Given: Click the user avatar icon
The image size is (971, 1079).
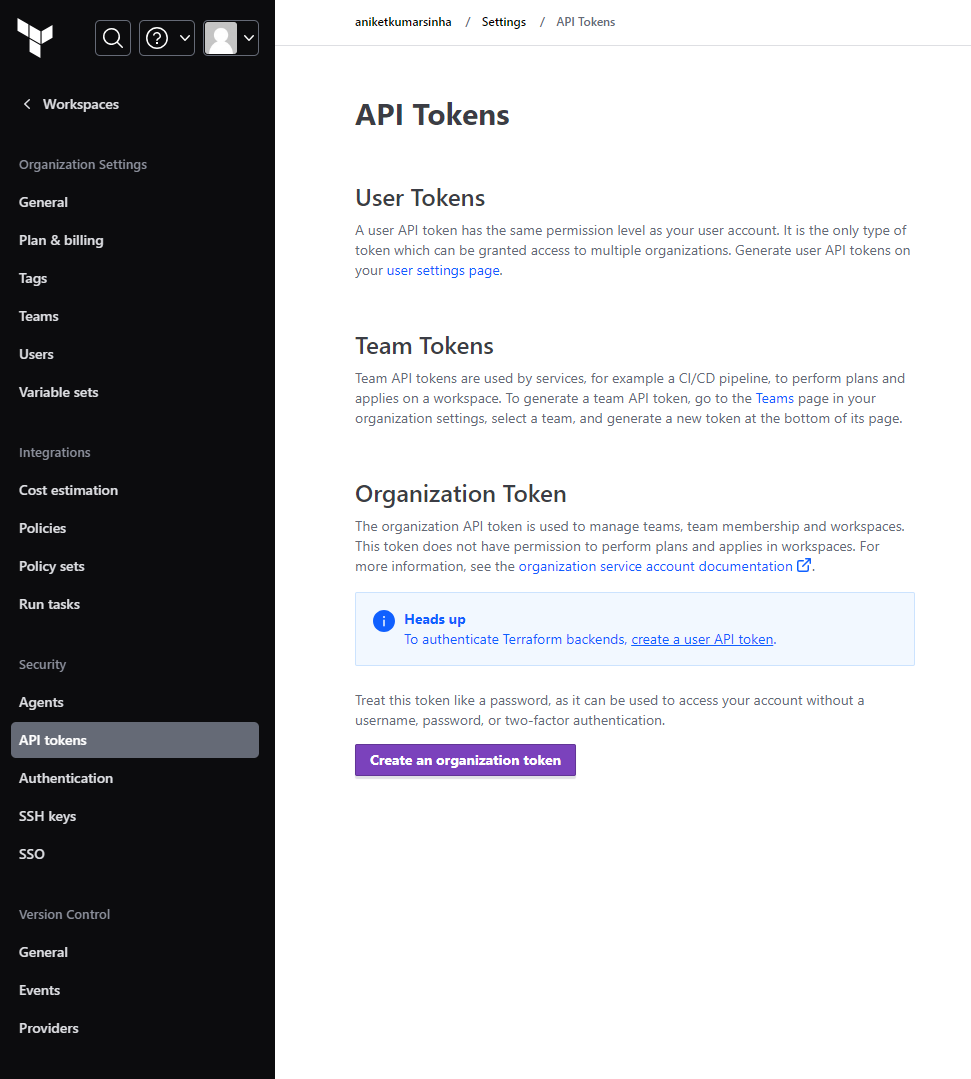Looking at the screenshot, I should 221,38.
